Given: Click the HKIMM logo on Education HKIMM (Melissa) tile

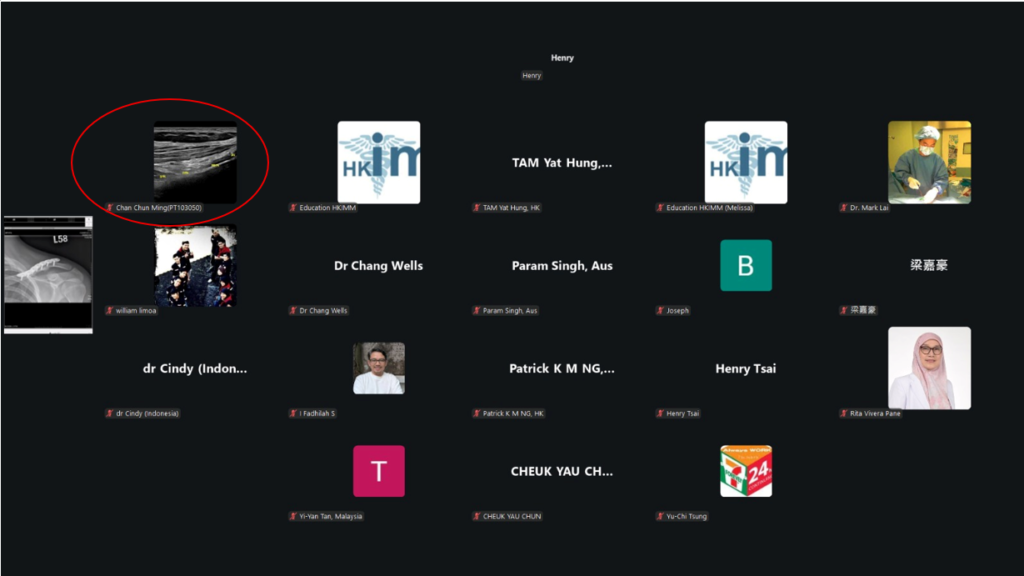Looking at the screenshot, I should [745, 162].
